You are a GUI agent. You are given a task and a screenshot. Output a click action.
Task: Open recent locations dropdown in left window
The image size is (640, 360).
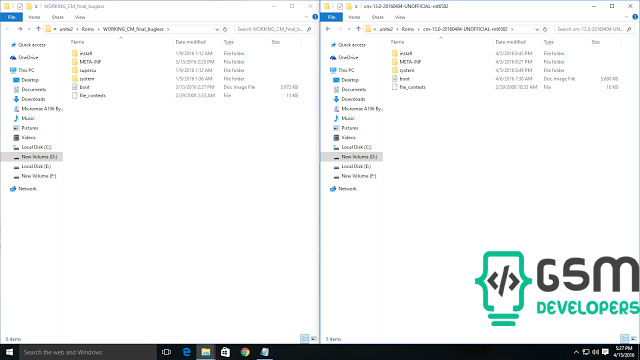point(29,29)
